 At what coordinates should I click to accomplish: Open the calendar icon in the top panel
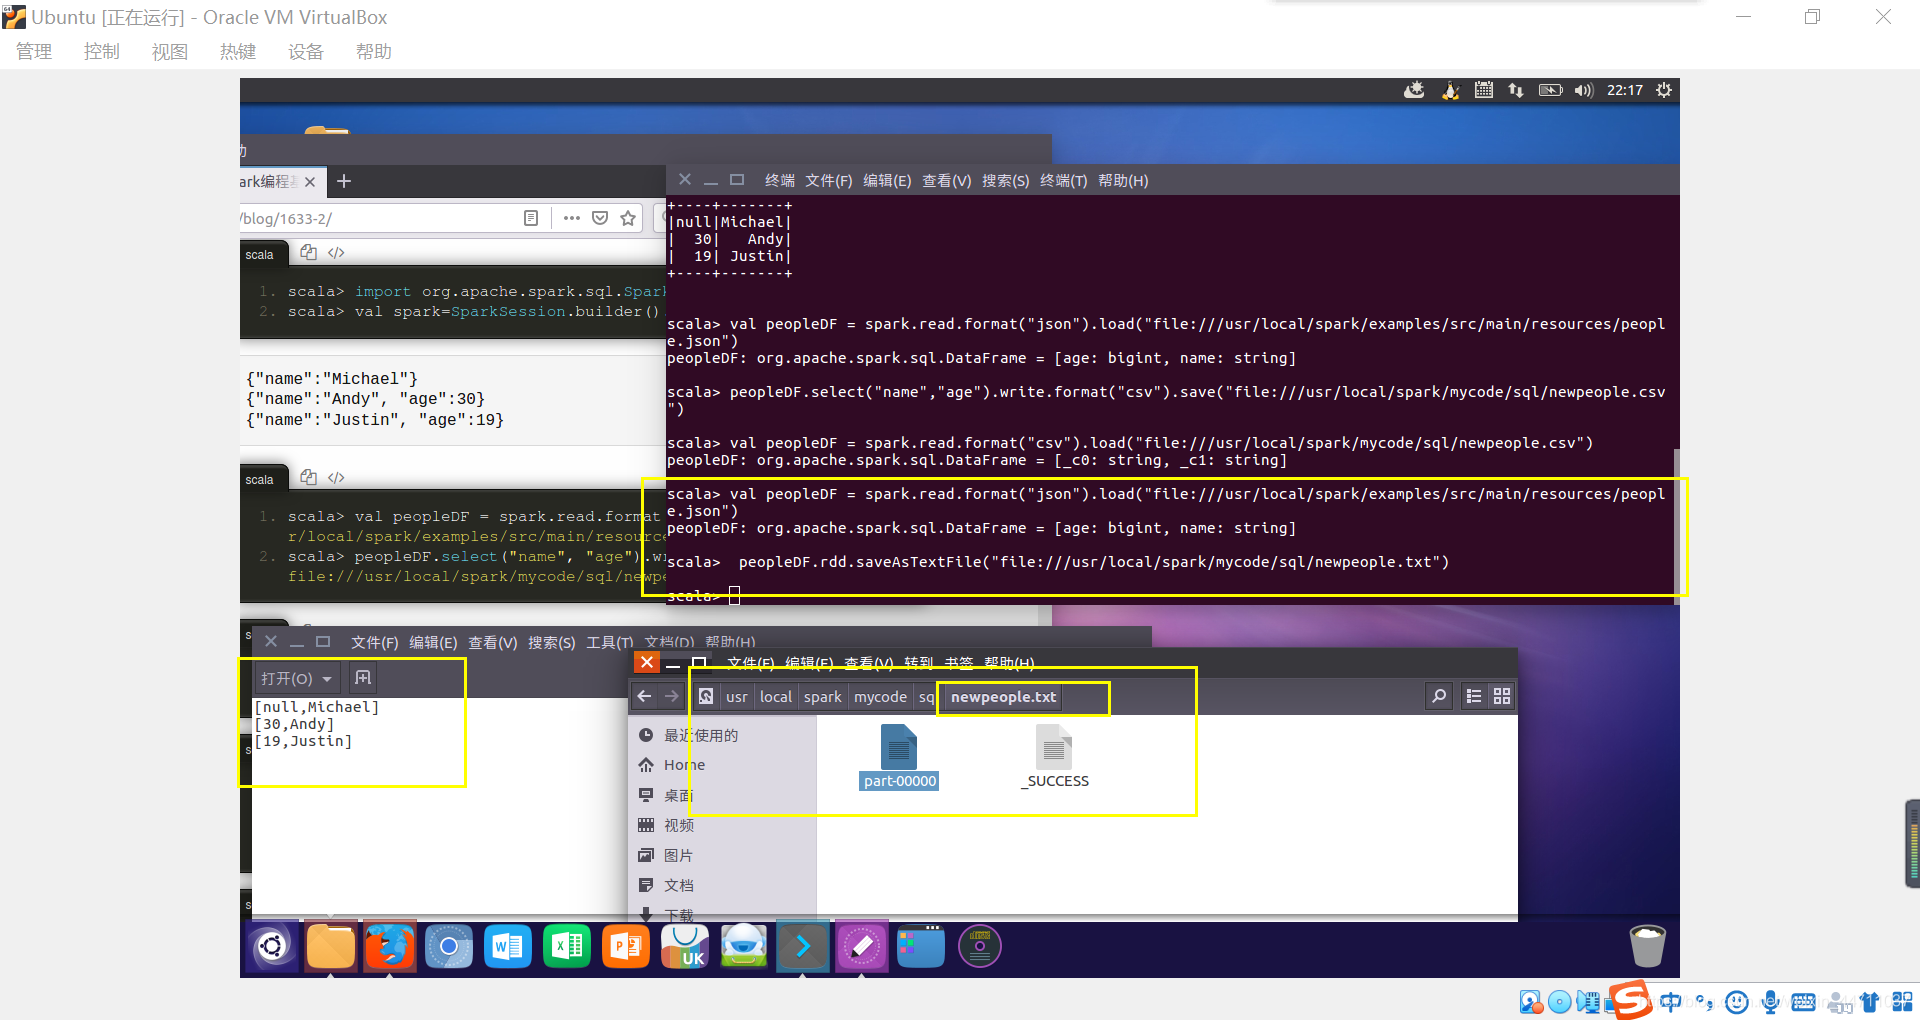1484,90
